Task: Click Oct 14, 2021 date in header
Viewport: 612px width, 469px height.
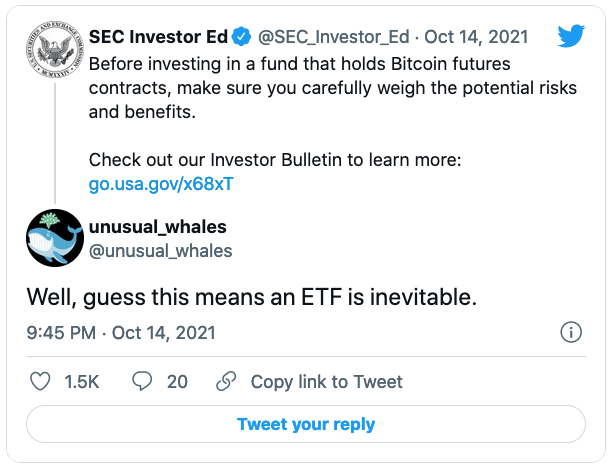Action: [x=477, y=38]
